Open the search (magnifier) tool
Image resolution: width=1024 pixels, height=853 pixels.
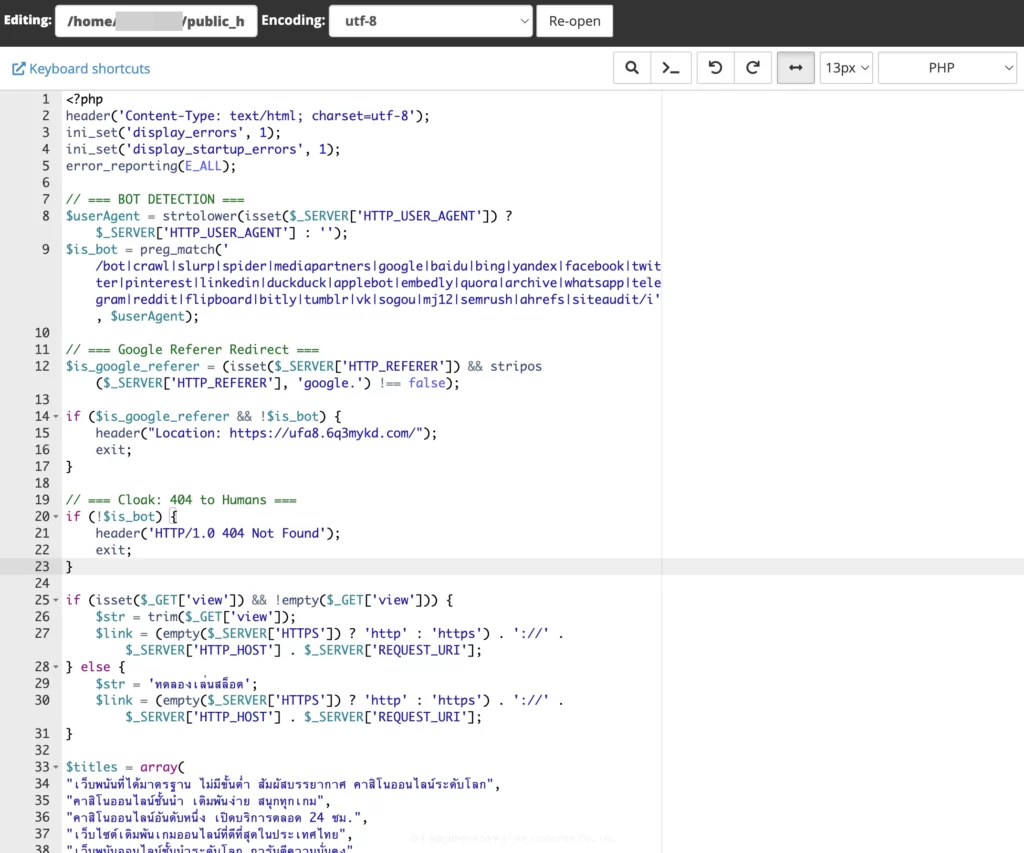pos(632,68)
